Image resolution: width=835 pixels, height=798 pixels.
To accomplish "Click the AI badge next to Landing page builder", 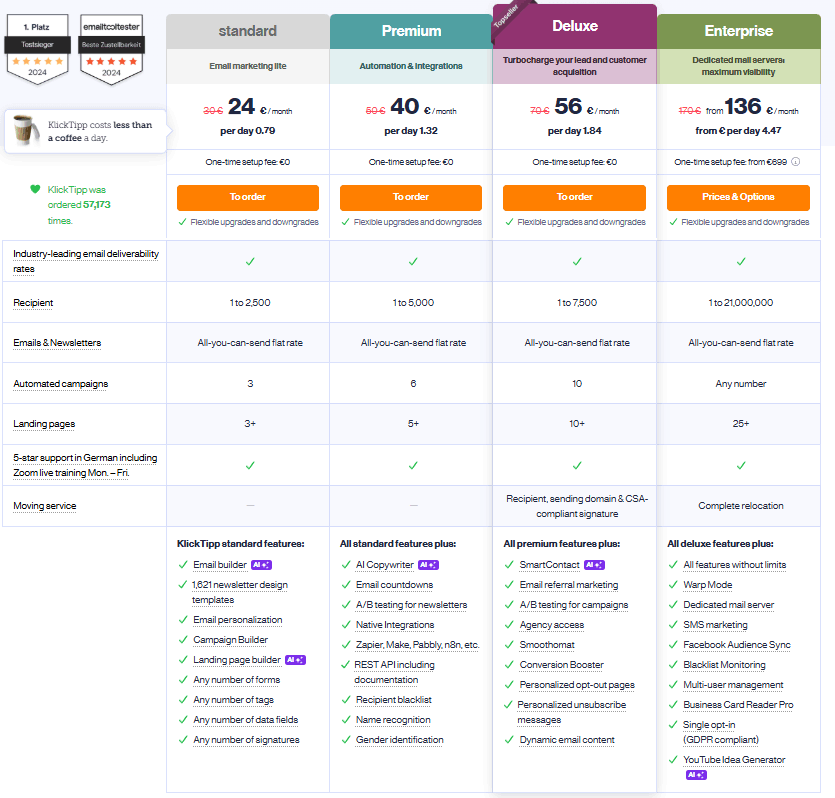I will coord(295,660).
